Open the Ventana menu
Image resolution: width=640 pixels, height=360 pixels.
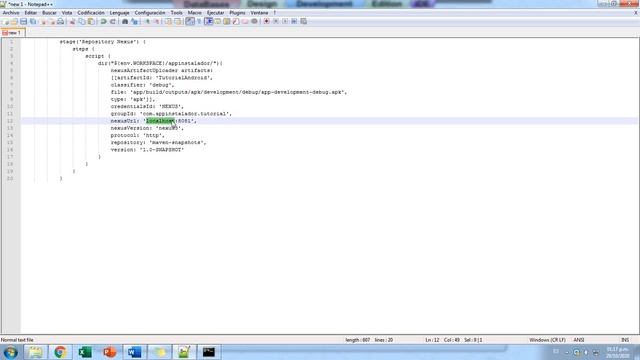tap(260, 13)
